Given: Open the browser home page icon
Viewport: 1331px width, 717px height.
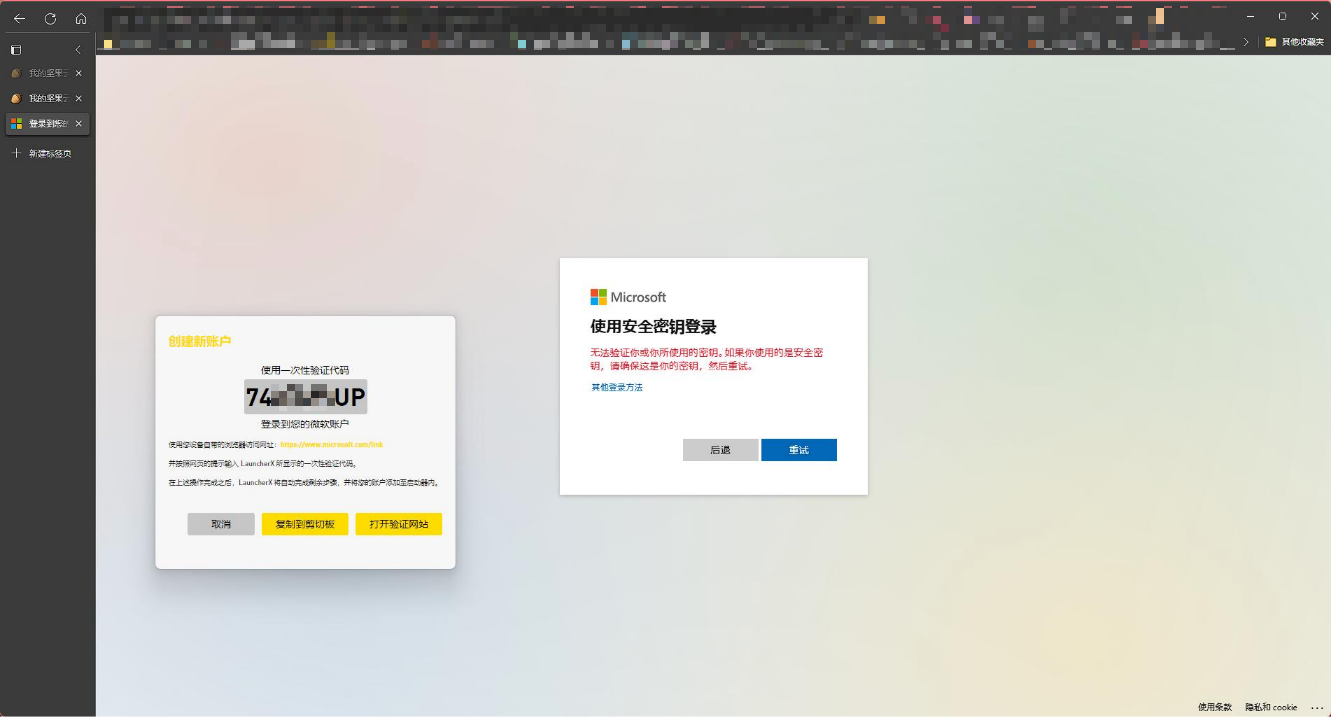Looking at the screenshot, I should (81, 19).
